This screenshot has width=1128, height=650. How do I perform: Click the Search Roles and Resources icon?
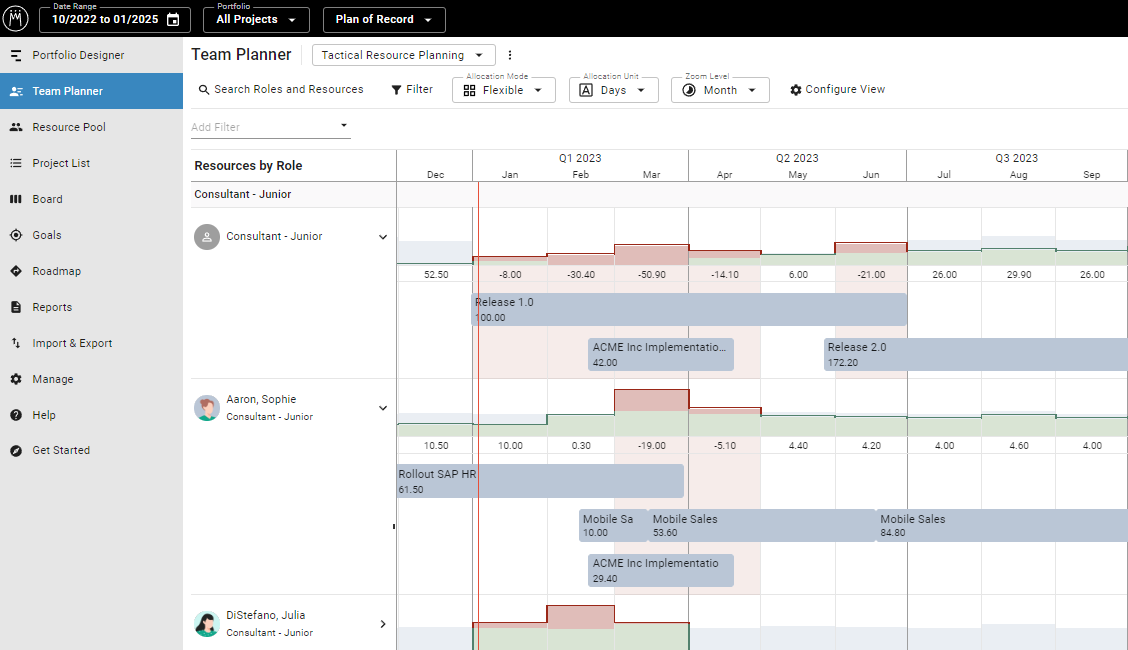point(203,89)
